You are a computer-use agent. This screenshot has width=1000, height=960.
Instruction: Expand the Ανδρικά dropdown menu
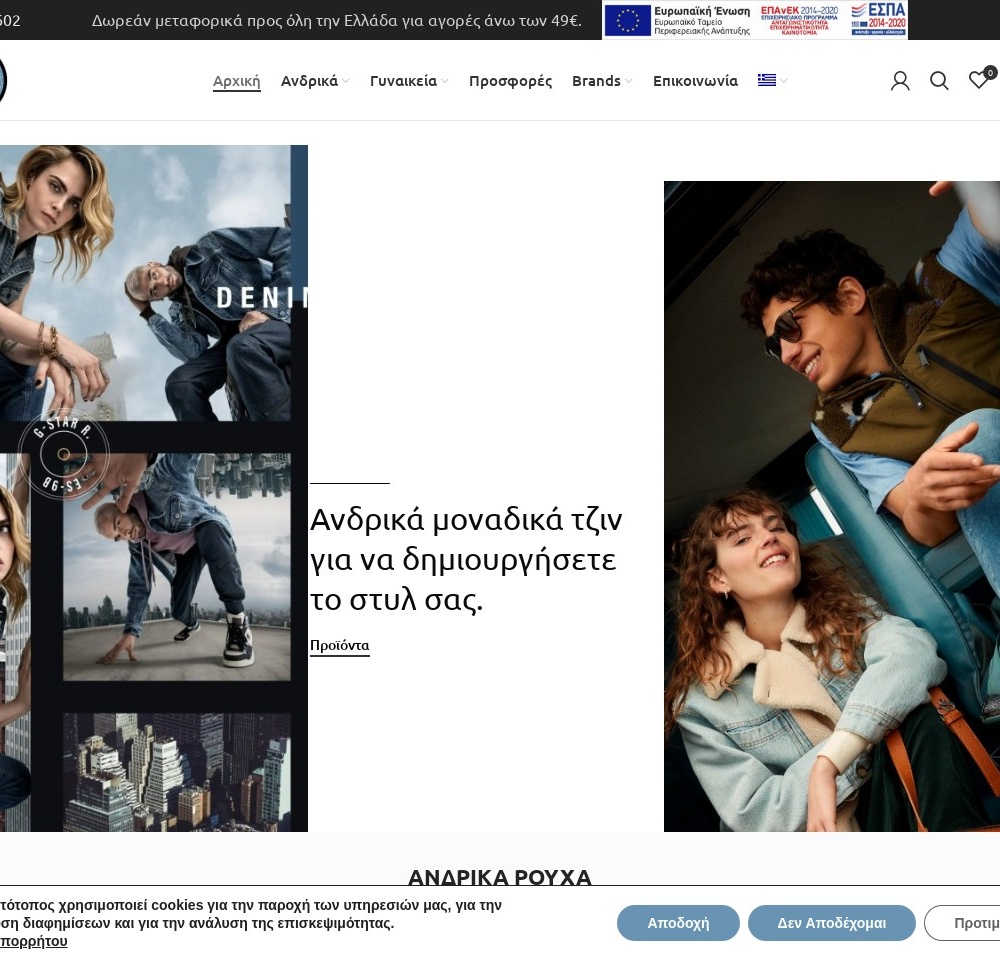pos(314,81)
